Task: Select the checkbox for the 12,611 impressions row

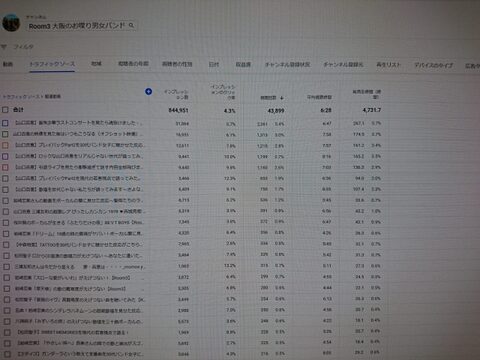Action: coord(5,145)
